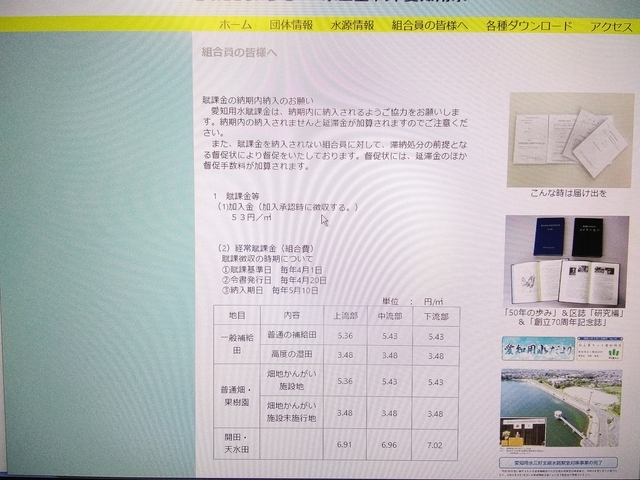Screen dimensions: 640x480
Task: Click the 上流部 value 3.48 for 高度の湿田
Action: pyautogui.click(x=345, y=355)
